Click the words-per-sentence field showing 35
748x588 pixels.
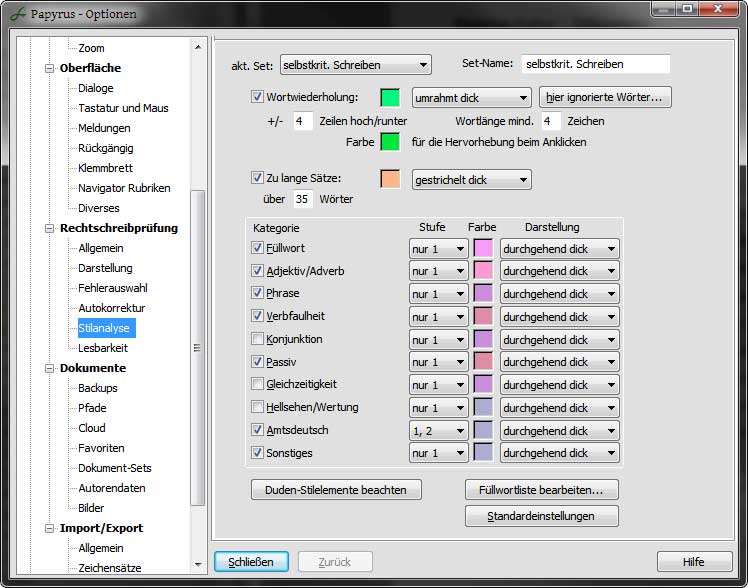click(302, 199)
